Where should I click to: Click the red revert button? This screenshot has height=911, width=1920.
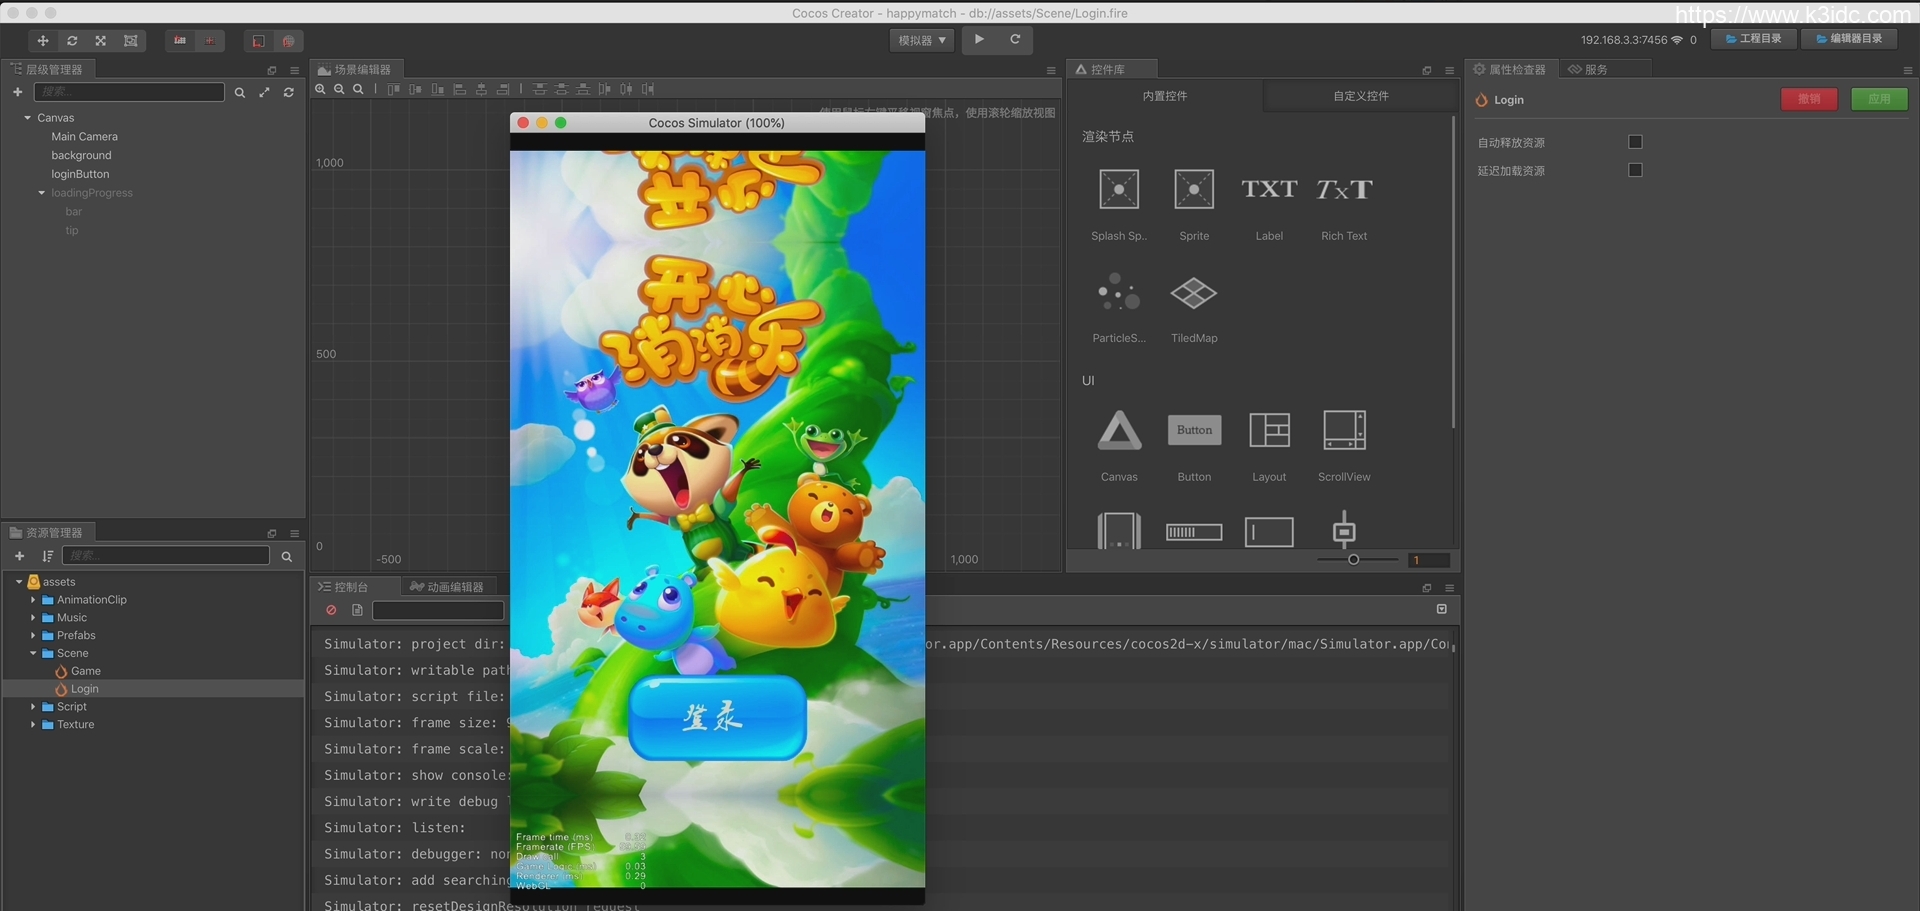(x=1808, y=99)
